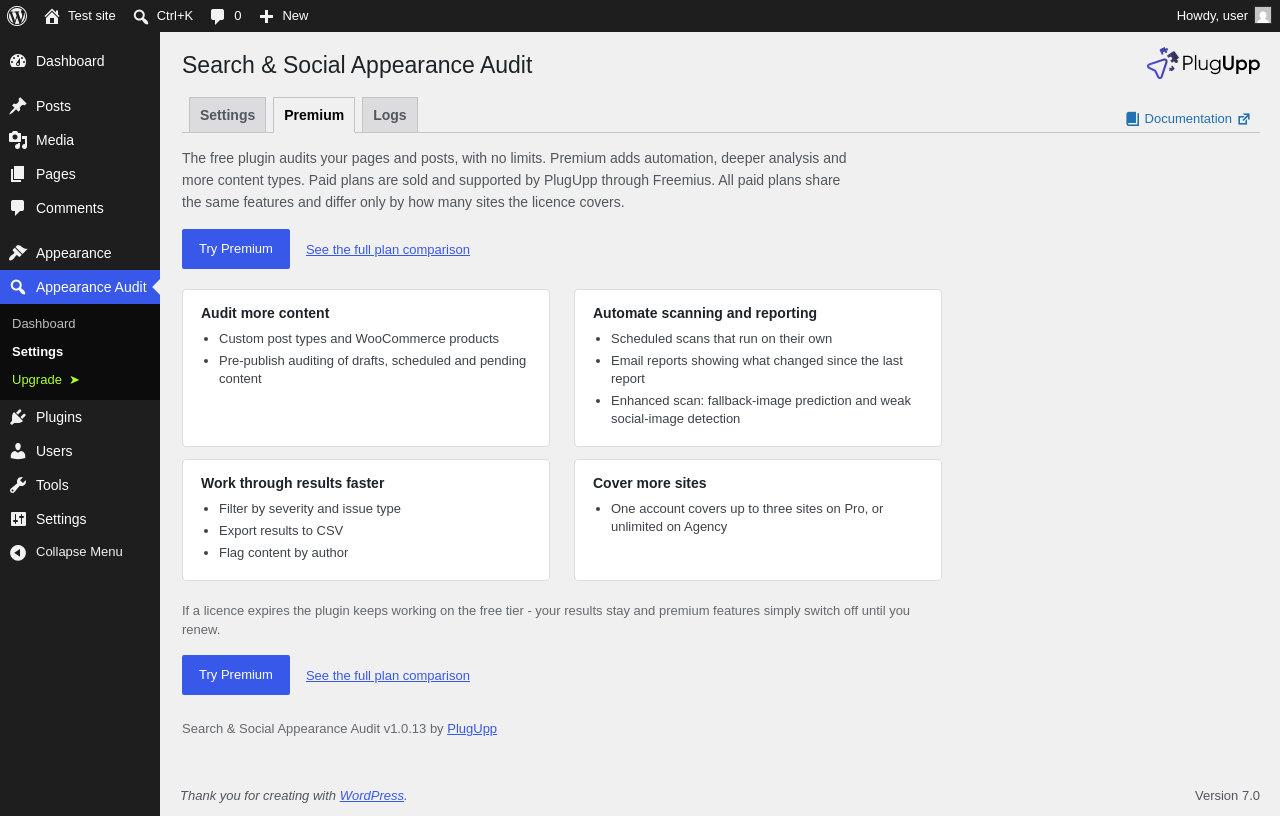Click Collapse Menu label
The image size is (1280, 816).
[79, 552]
